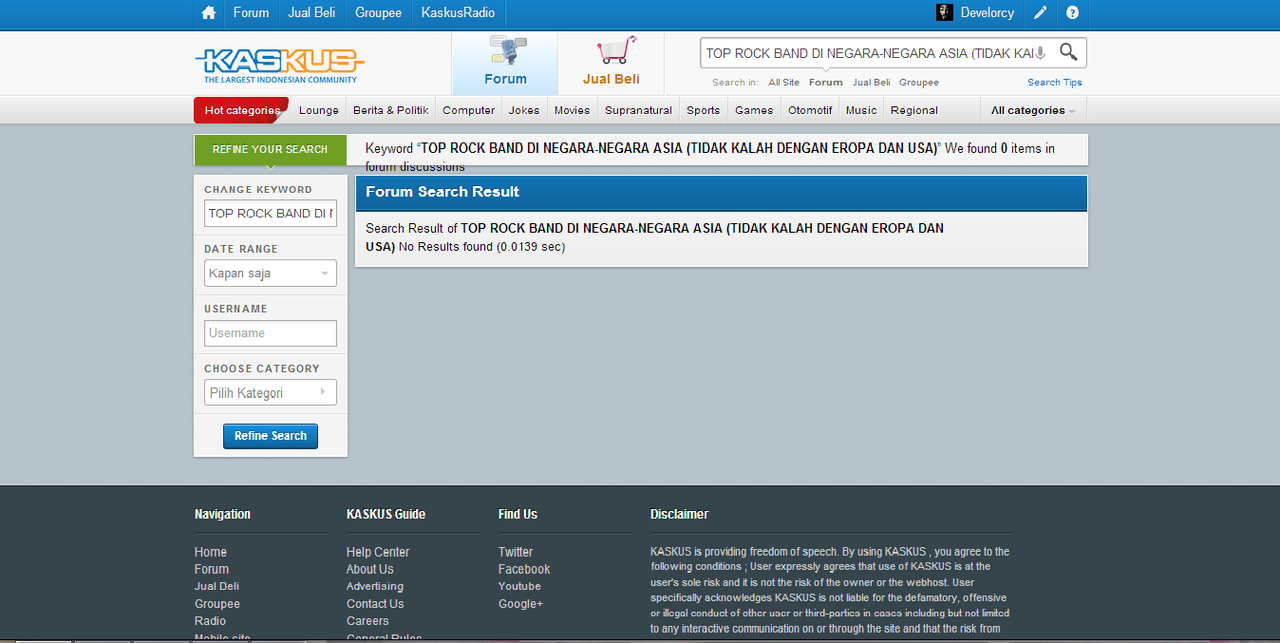Open the About Us link

tap(370, 569)
